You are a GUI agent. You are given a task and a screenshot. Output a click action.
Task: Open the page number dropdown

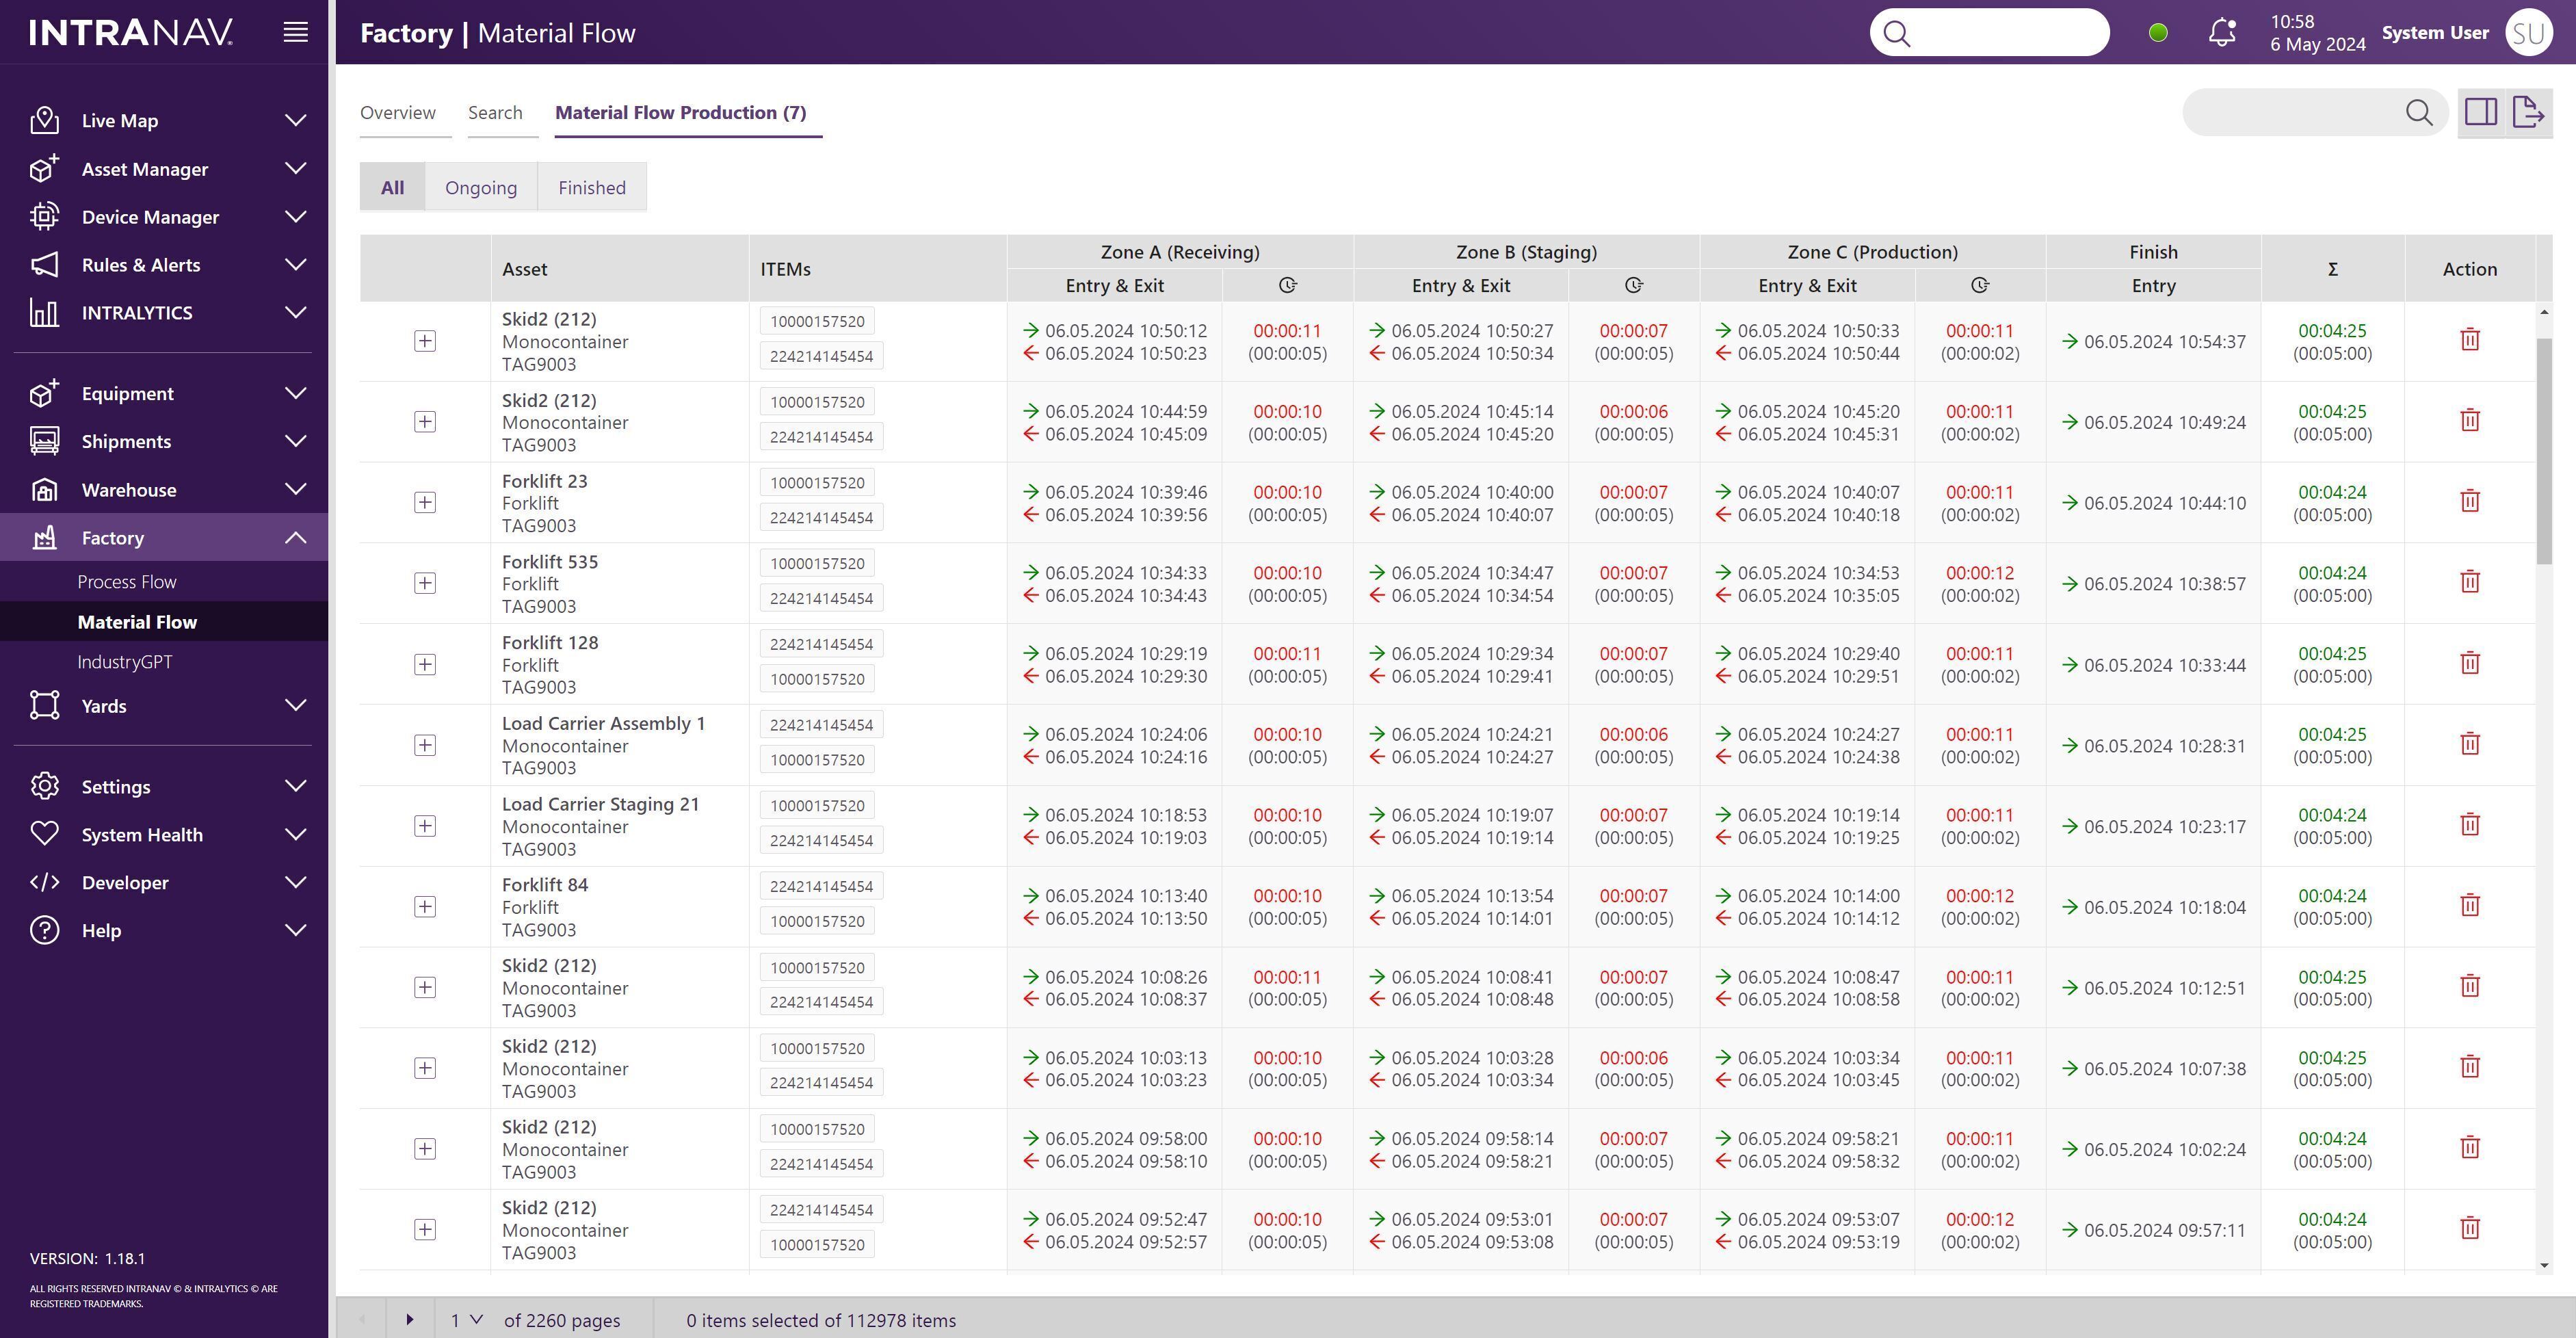click(x=466, y=1320)
